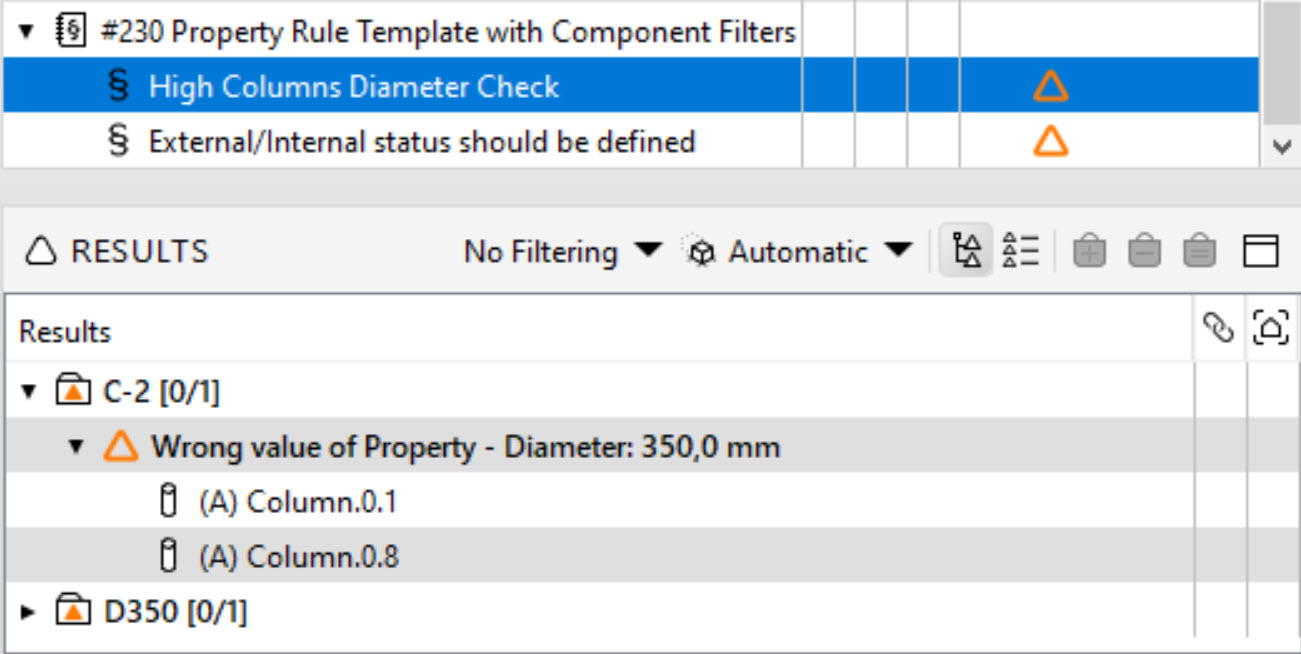This screenshot has width=1301, height=654.
Task: Select External/Internal status should be defined rule
Action: (x=421, y=142)
